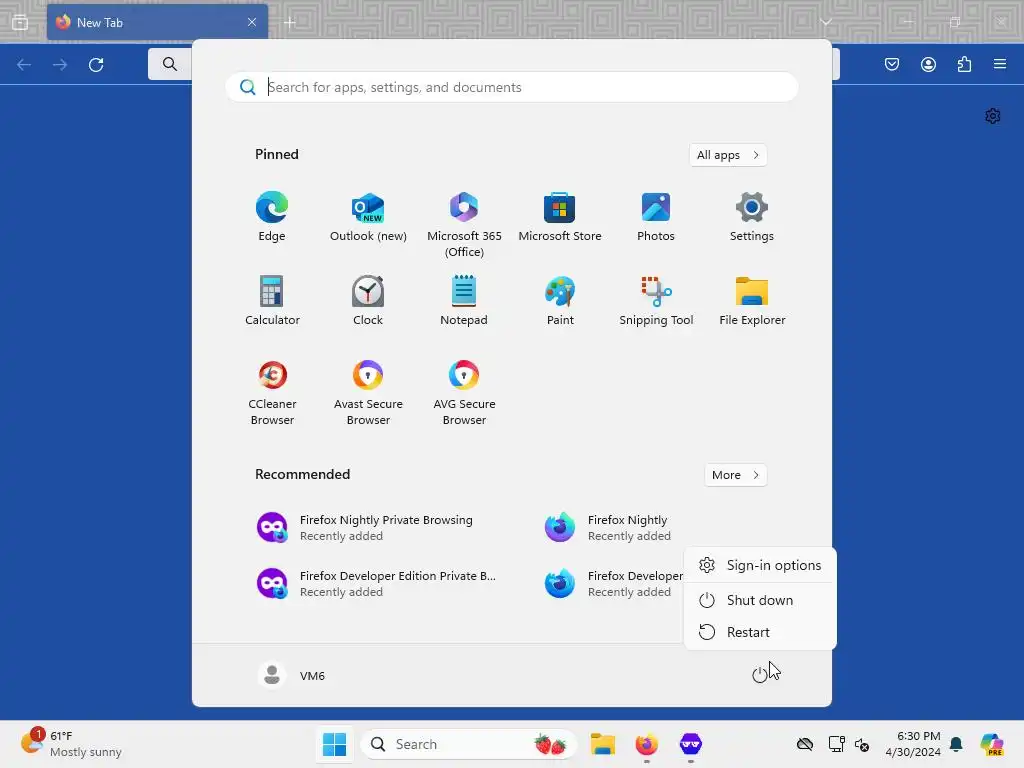Click the OneDrive cloud tray icon
The width and height of the screenshot is (1024, 768).
coord(805,744)
